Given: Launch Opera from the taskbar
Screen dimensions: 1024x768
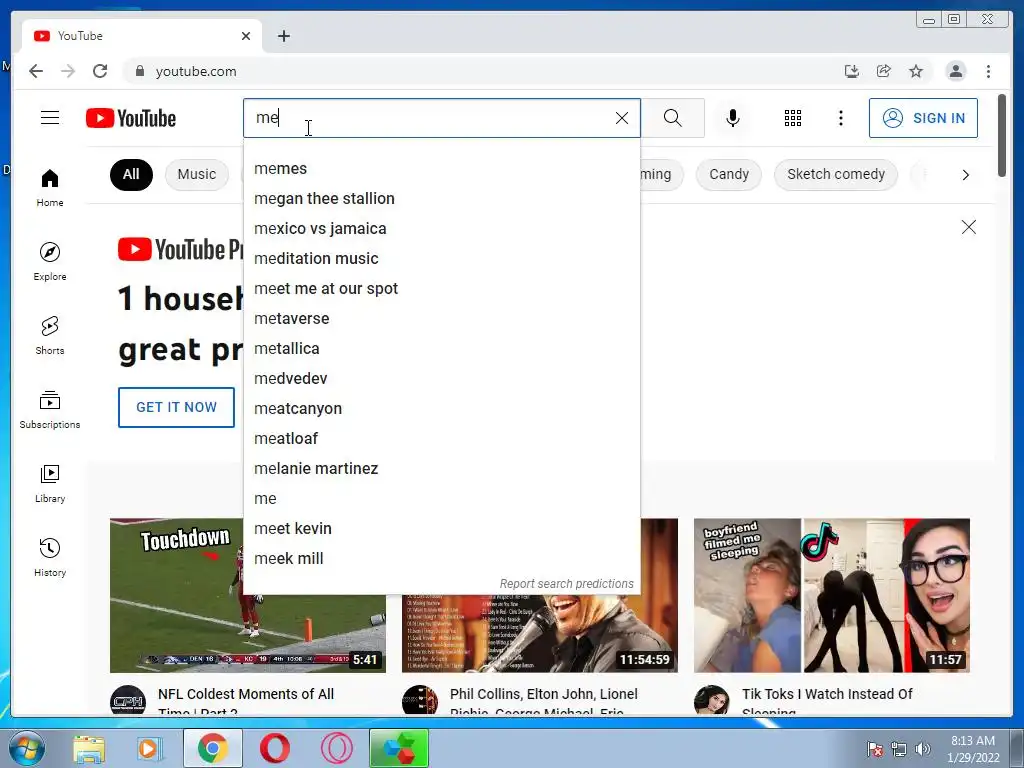Looking at the screenshot, I should coord(275,748).
